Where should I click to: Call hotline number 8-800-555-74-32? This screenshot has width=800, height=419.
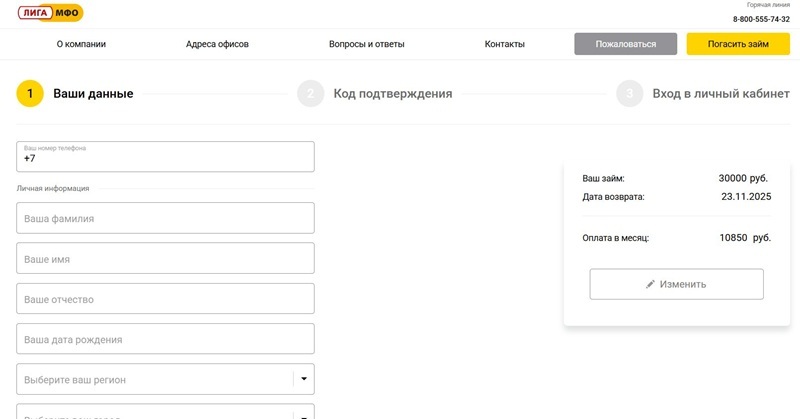[761, 19]
